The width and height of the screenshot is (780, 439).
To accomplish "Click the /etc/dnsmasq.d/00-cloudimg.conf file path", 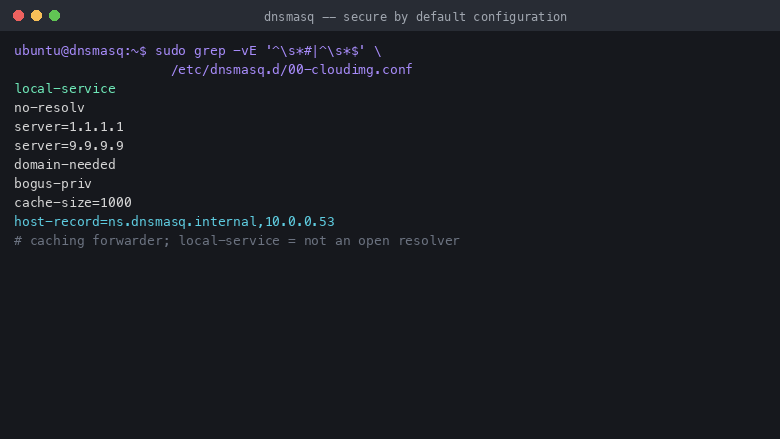I will [x=292, y=70].
